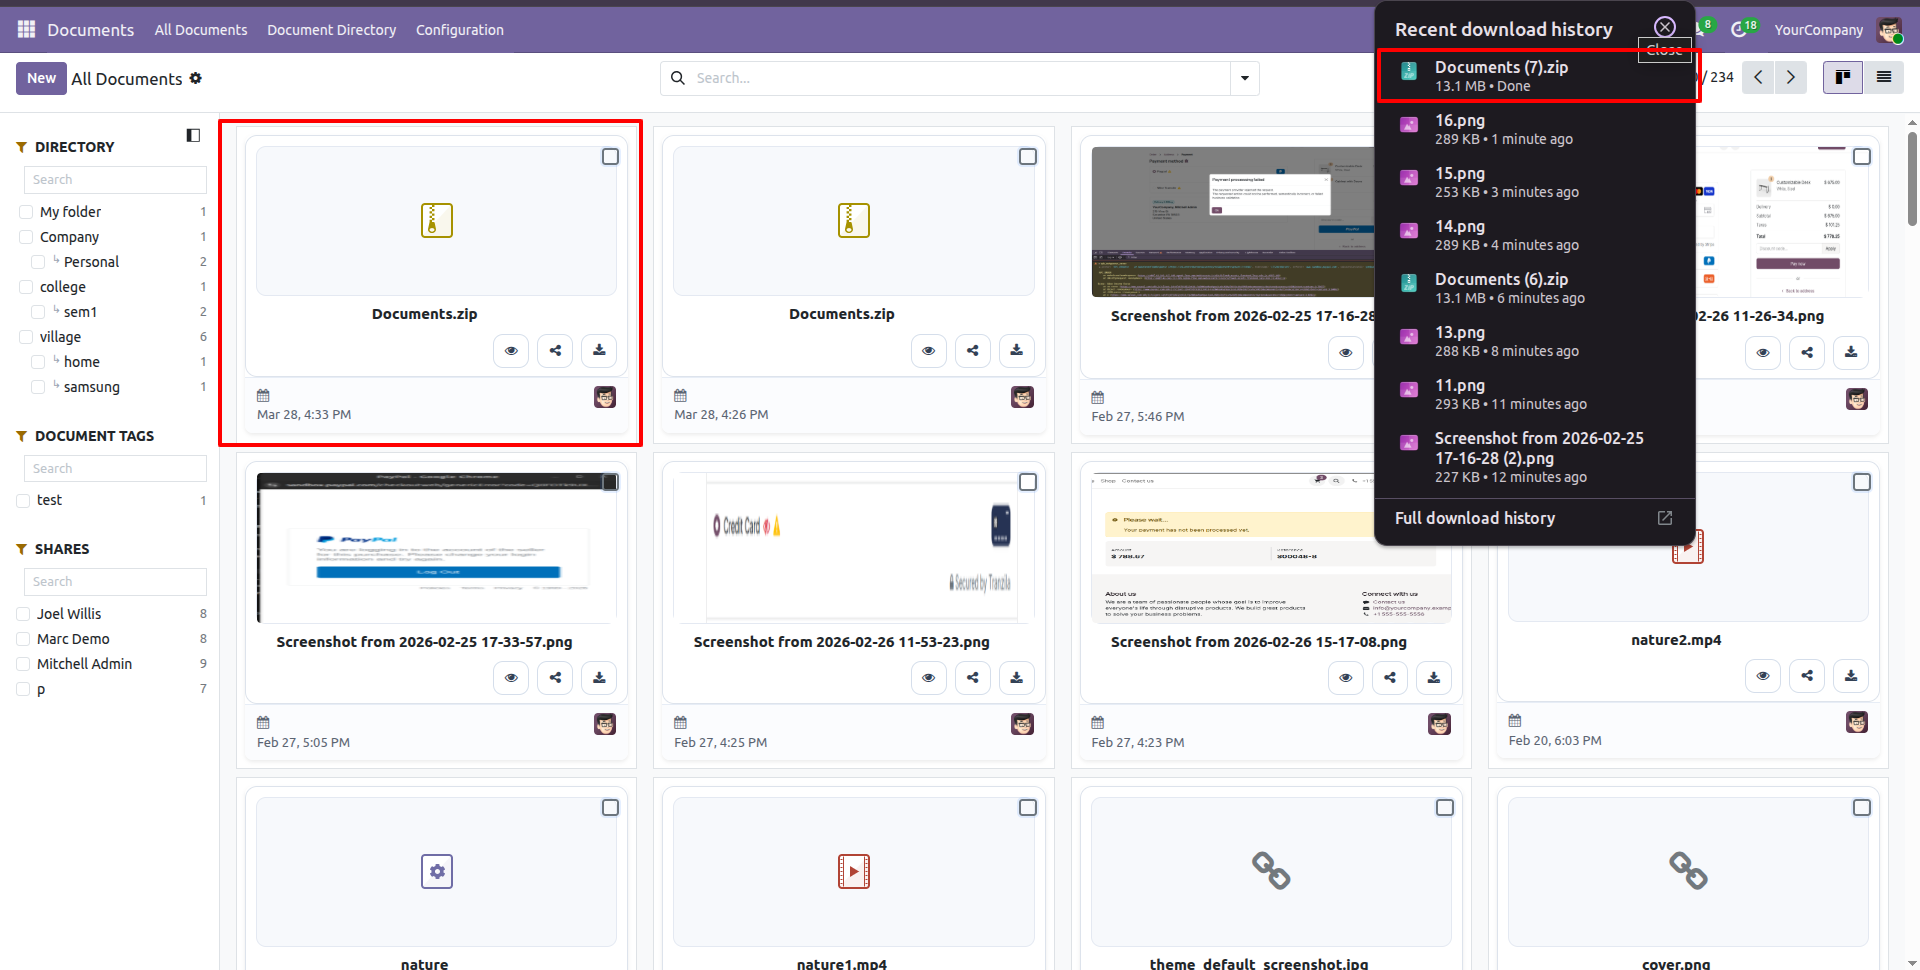Go to the next page of documents
This screenshot has height=970, width=1920.
1791,78
